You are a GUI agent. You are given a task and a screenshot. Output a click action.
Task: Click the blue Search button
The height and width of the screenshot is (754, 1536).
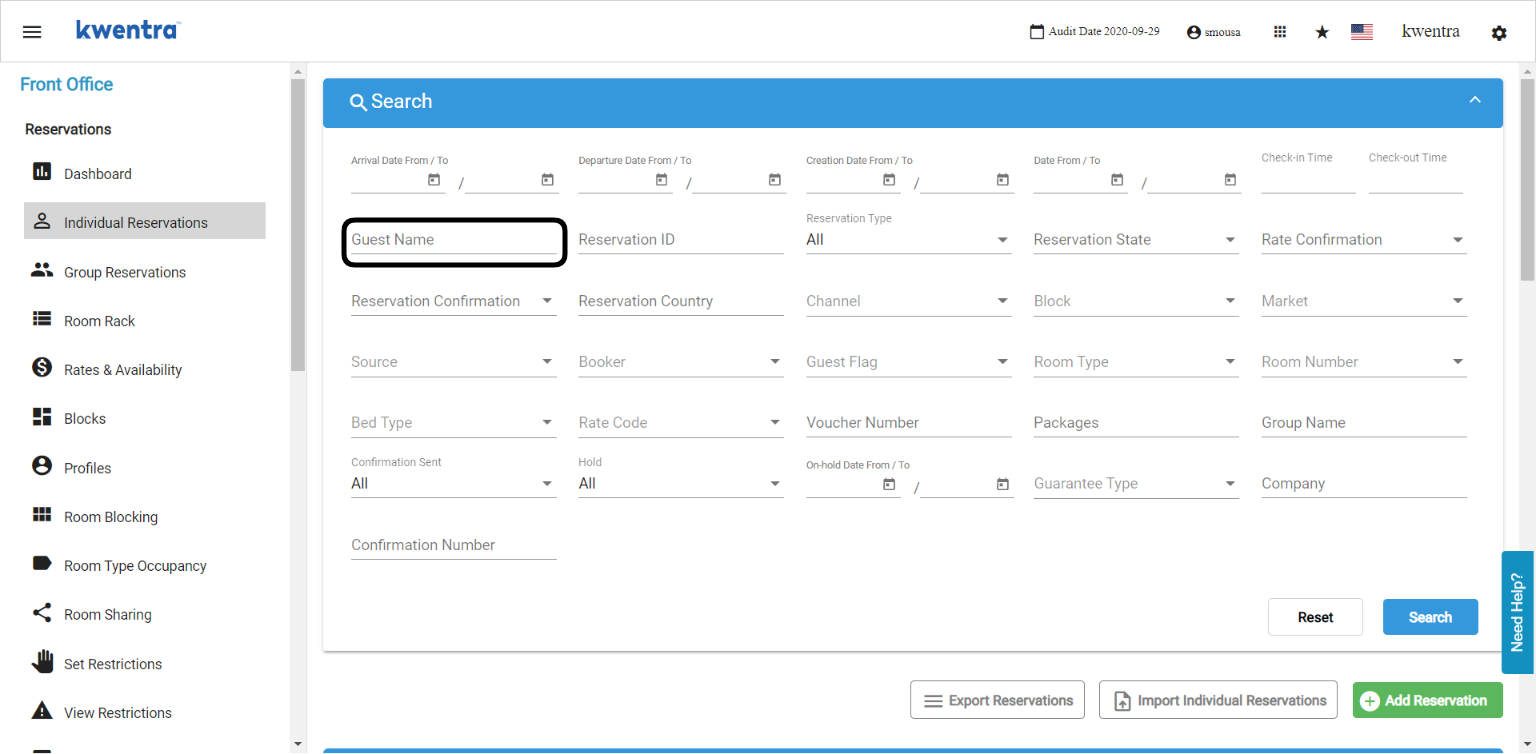[x=1430, y=617]
